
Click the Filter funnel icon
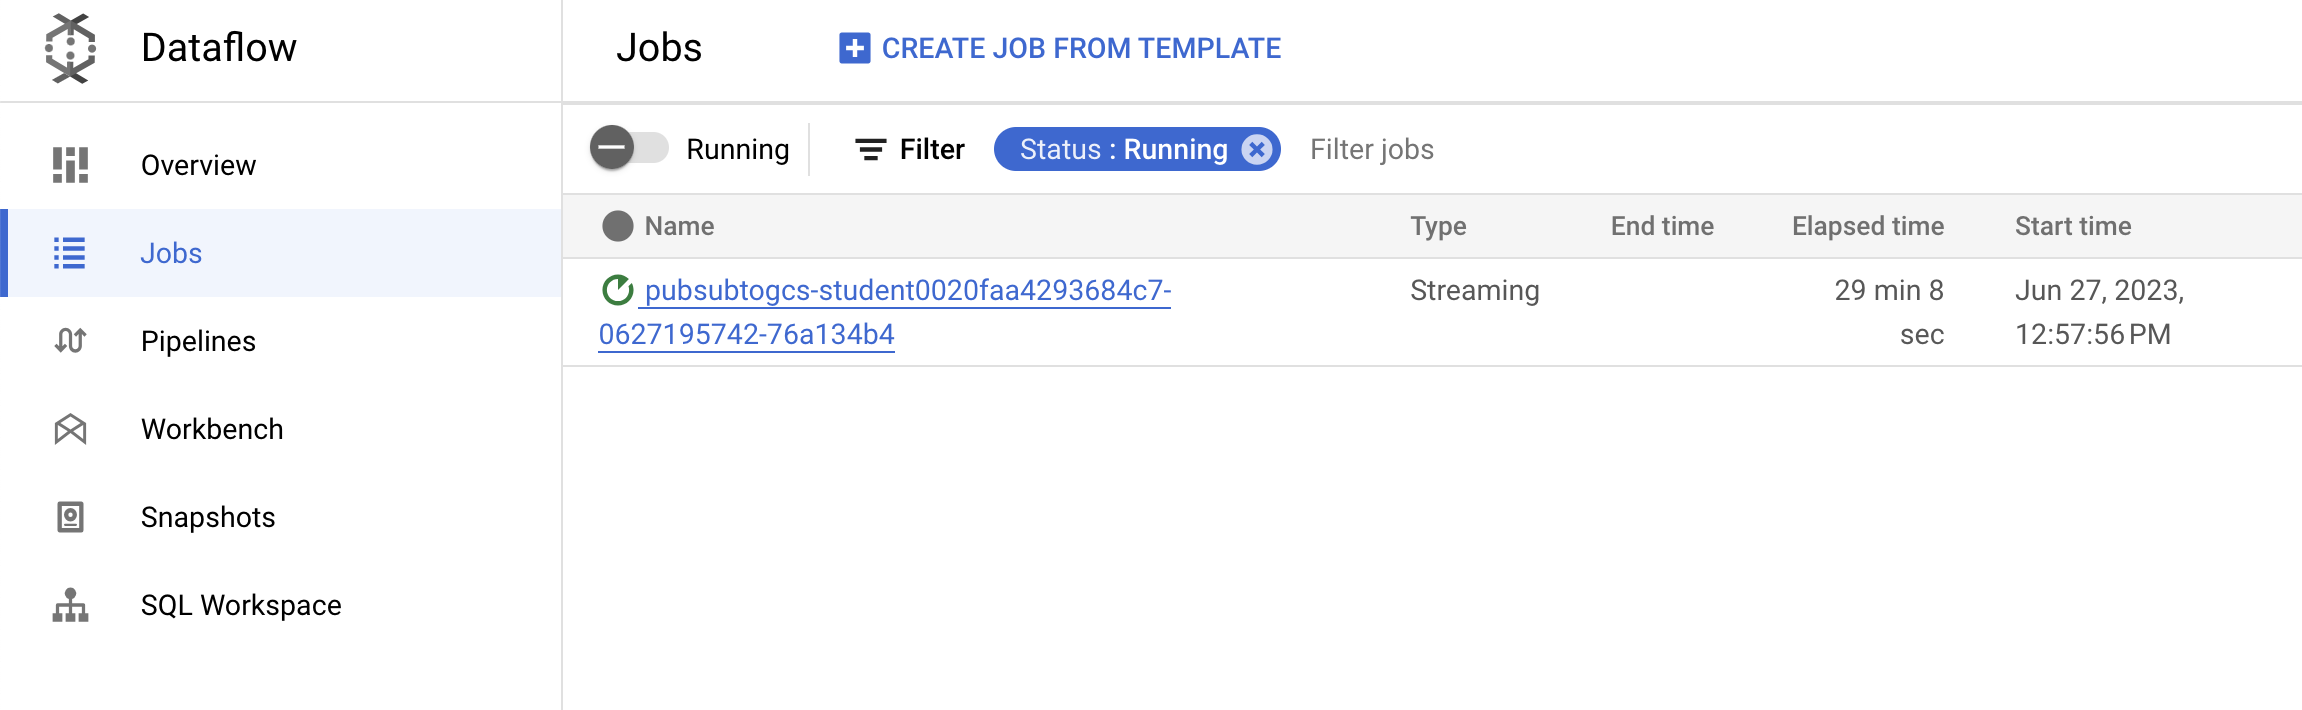pyautogui.click(x=868, y=148)
